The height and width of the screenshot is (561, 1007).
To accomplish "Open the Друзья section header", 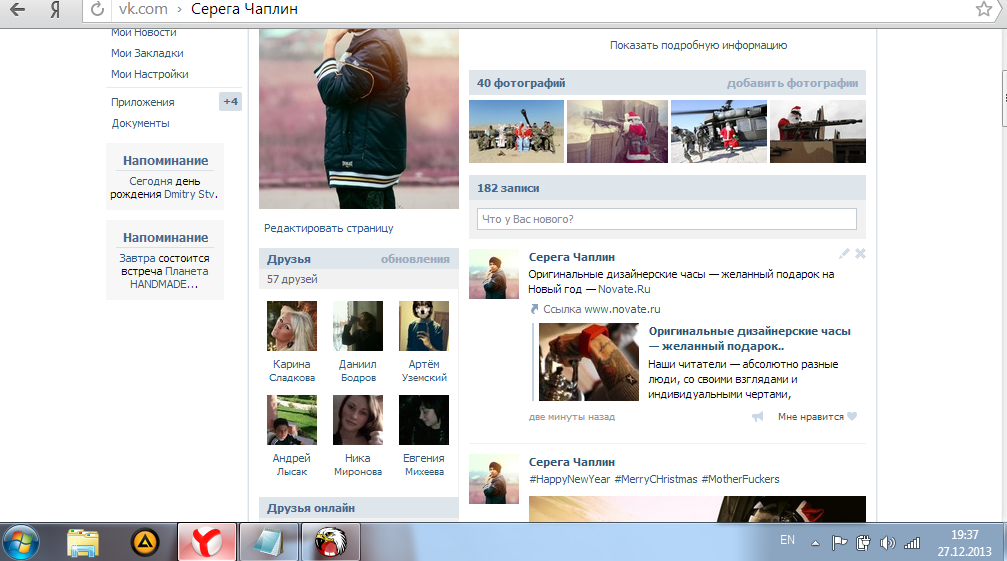I will 289,259.
